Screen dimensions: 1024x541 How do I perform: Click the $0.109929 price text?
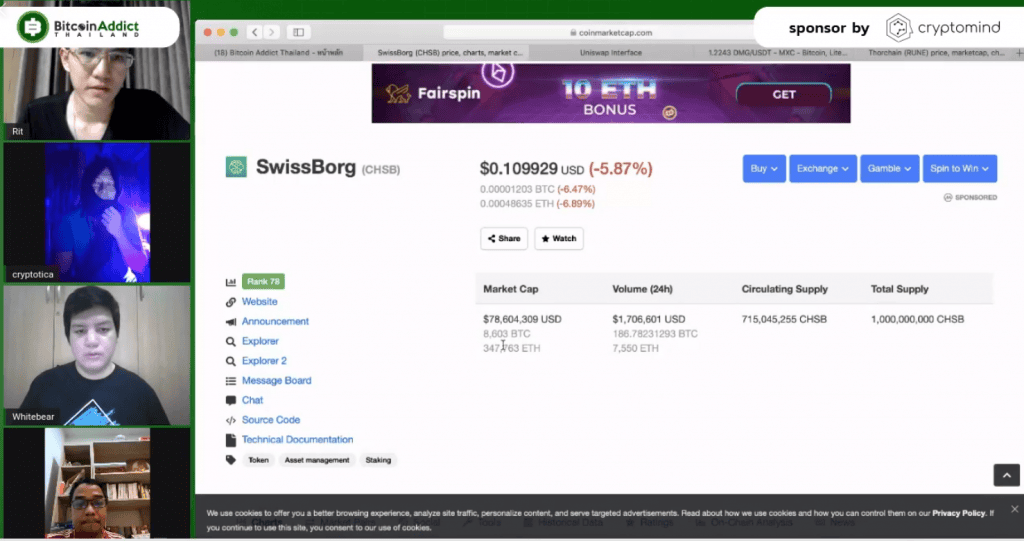(519, 169)
